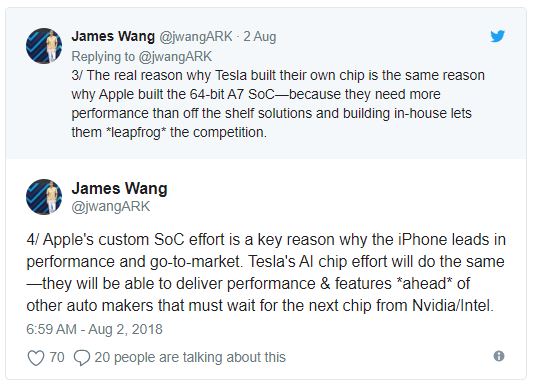Click the tweet info circle icon
Viewport: 534px width, 389px height.
pyautogui.click(x=499, y=356)
